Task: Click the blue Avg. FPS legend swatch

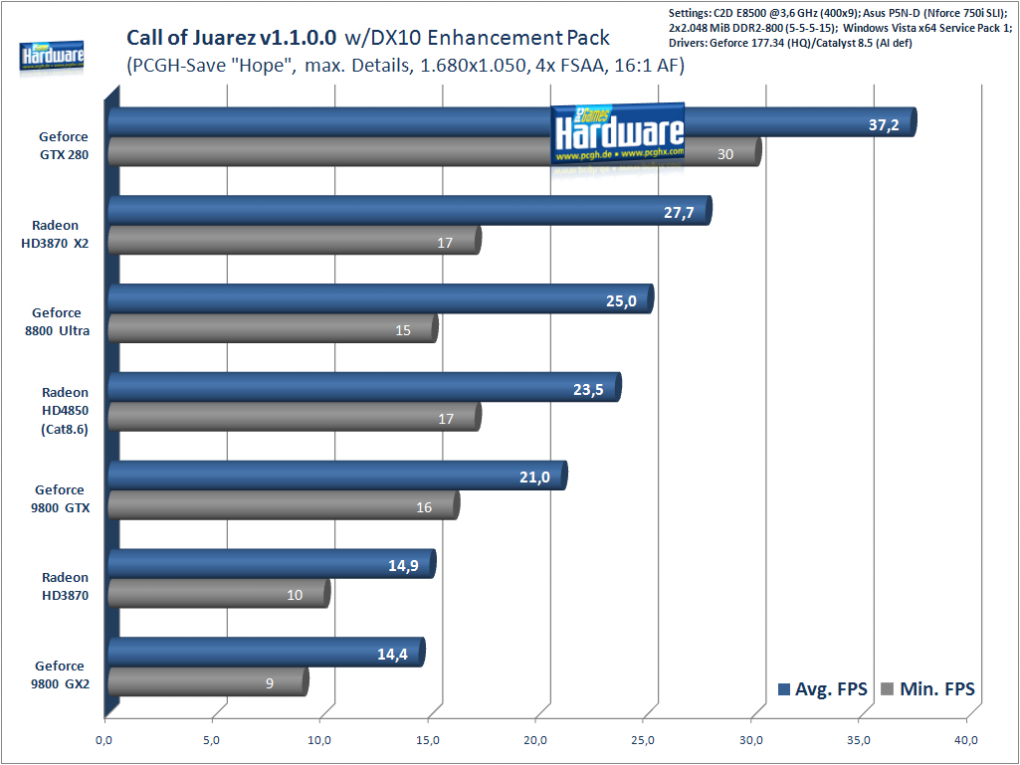Action: (x=784, y=689)
